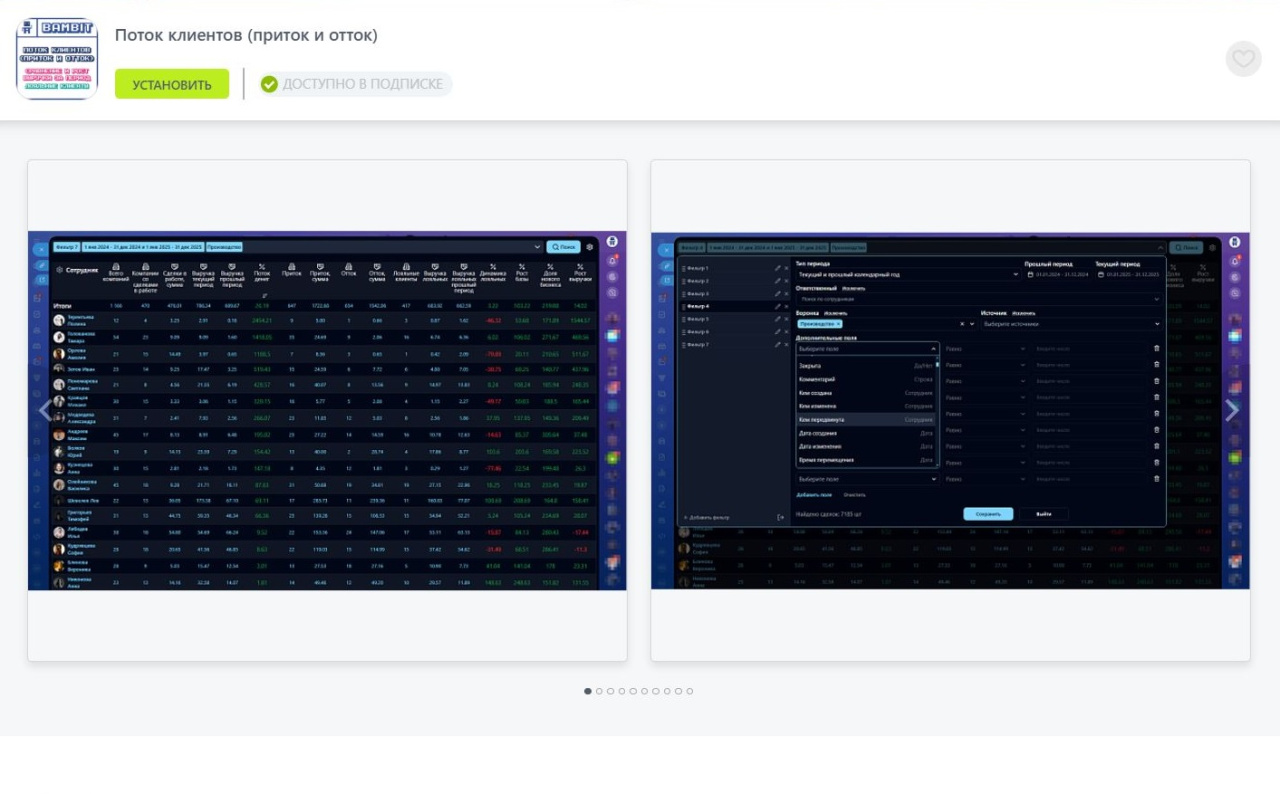Add app to favorites with heart icon
Screen dimensions: 1280x794
(1243, 59)
